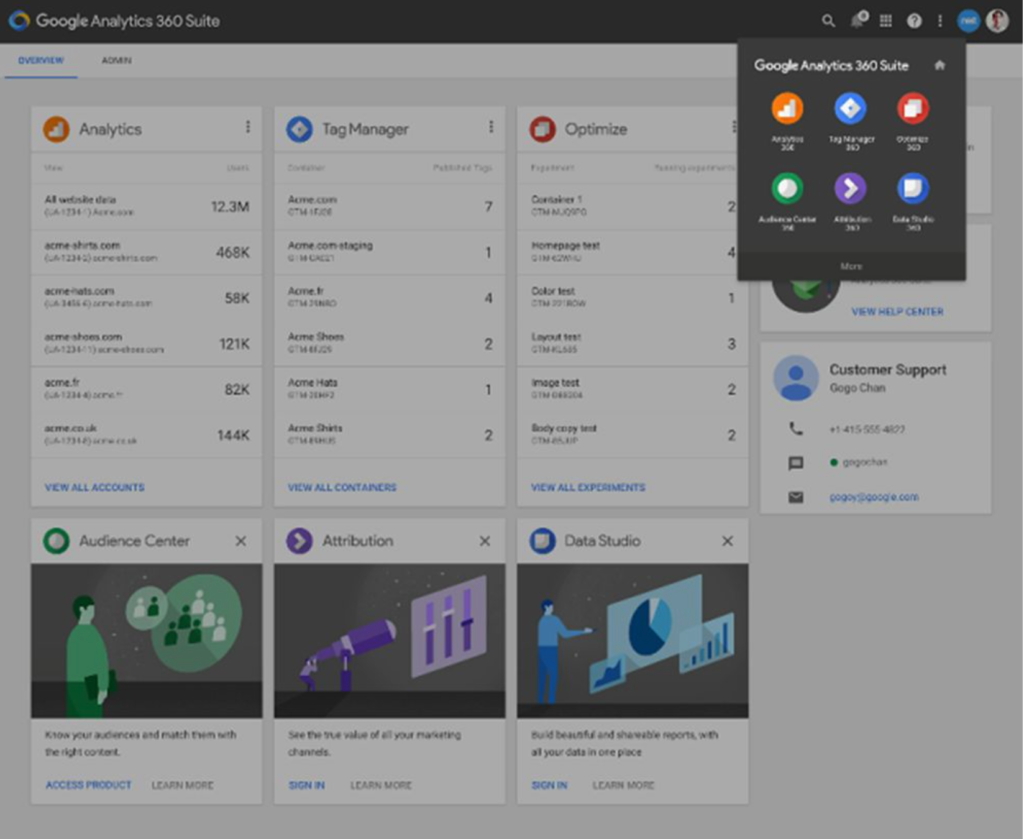Click the Google Analytics 360 Suite logo

114,21
